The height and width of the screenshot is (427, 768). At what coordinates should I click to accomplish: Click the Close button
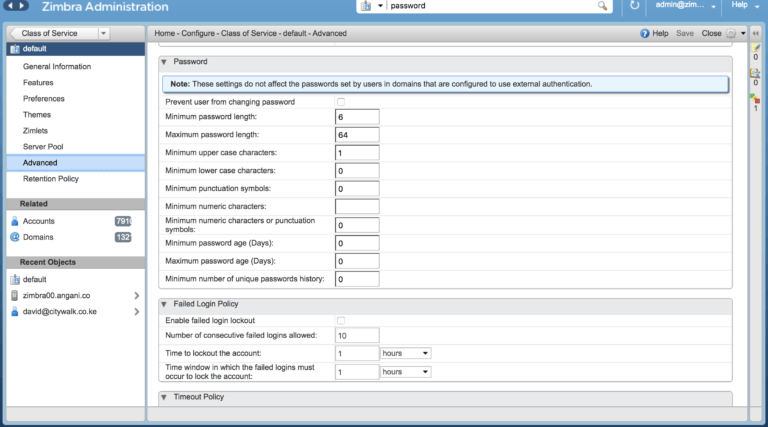tap(711, 33)
